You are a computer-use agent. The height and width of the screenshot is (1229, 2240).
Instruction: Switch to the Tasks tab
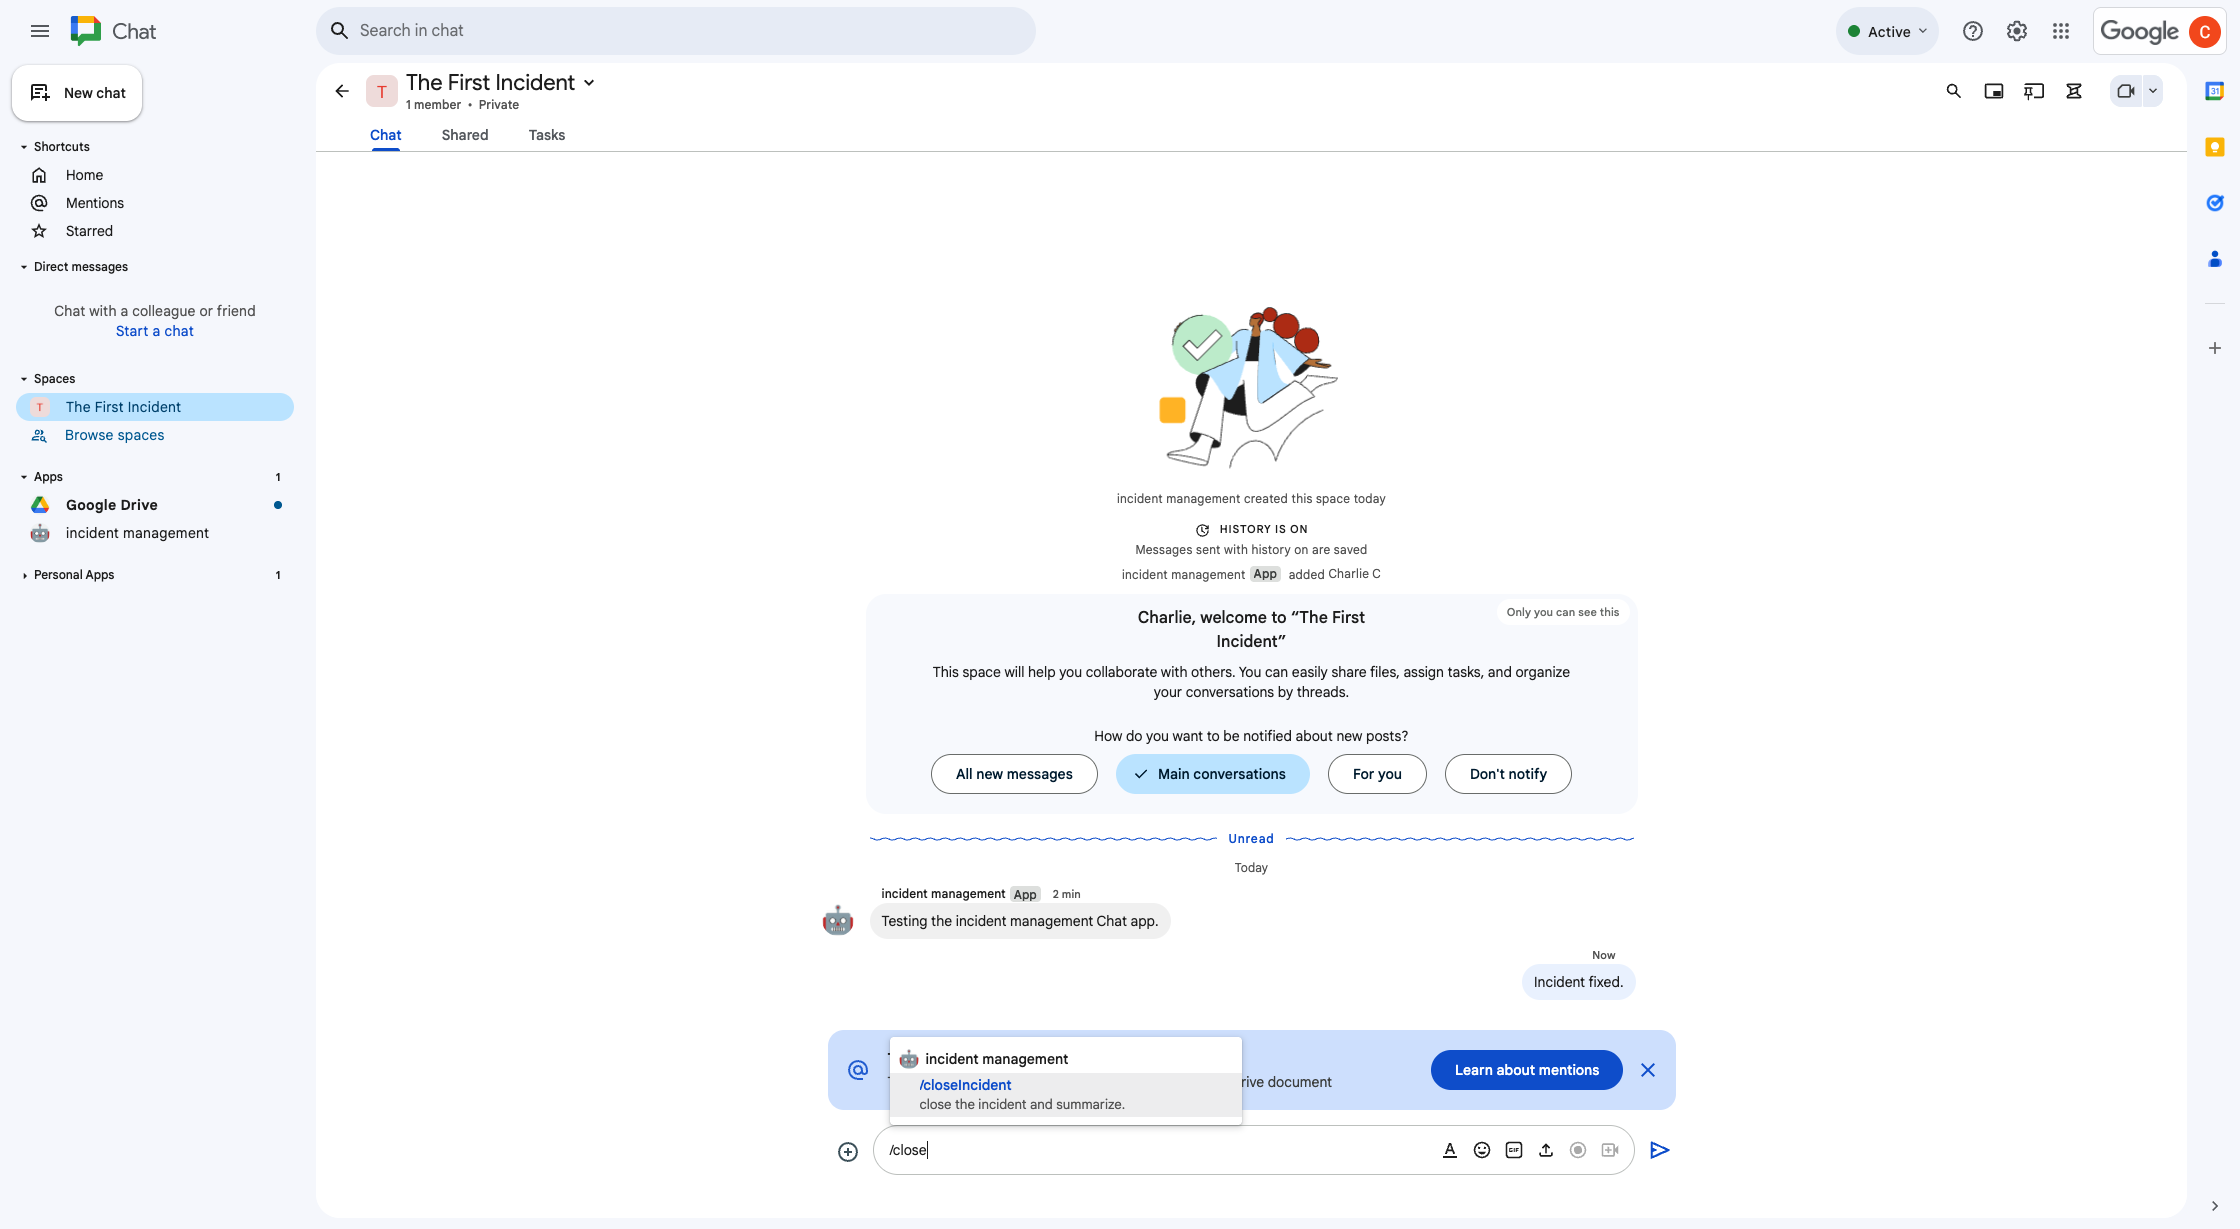coord(547,135)
